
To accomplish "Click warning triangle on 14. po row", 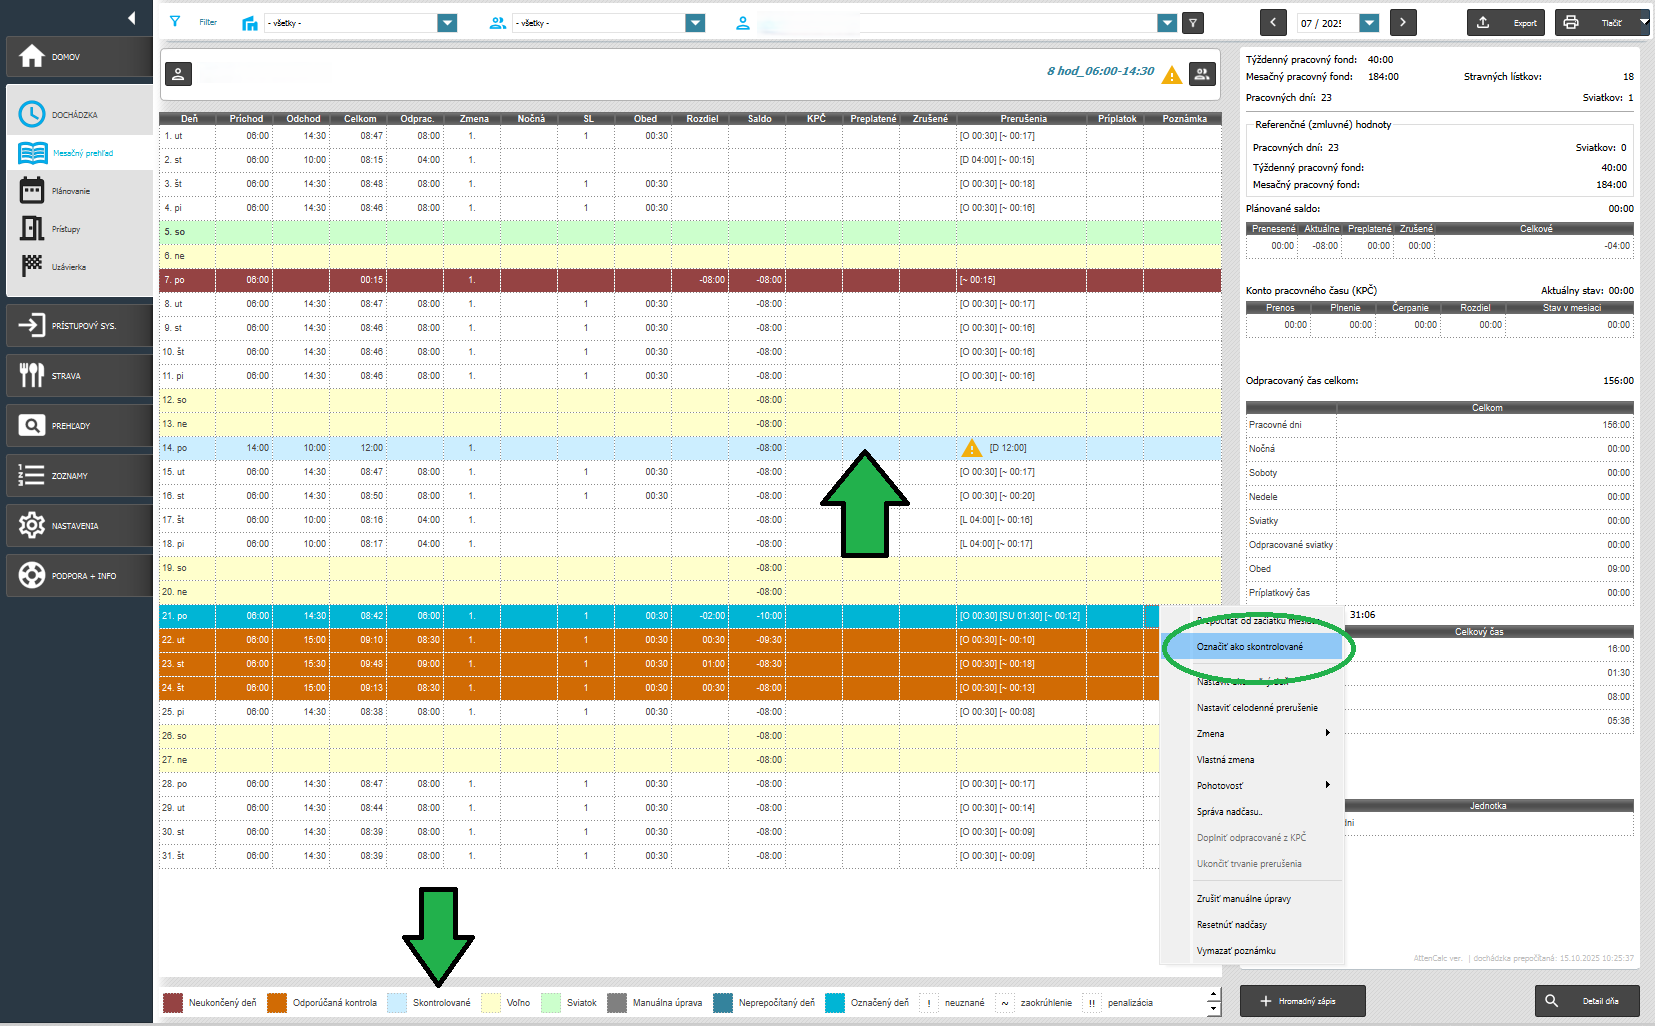I will [971, 448].
